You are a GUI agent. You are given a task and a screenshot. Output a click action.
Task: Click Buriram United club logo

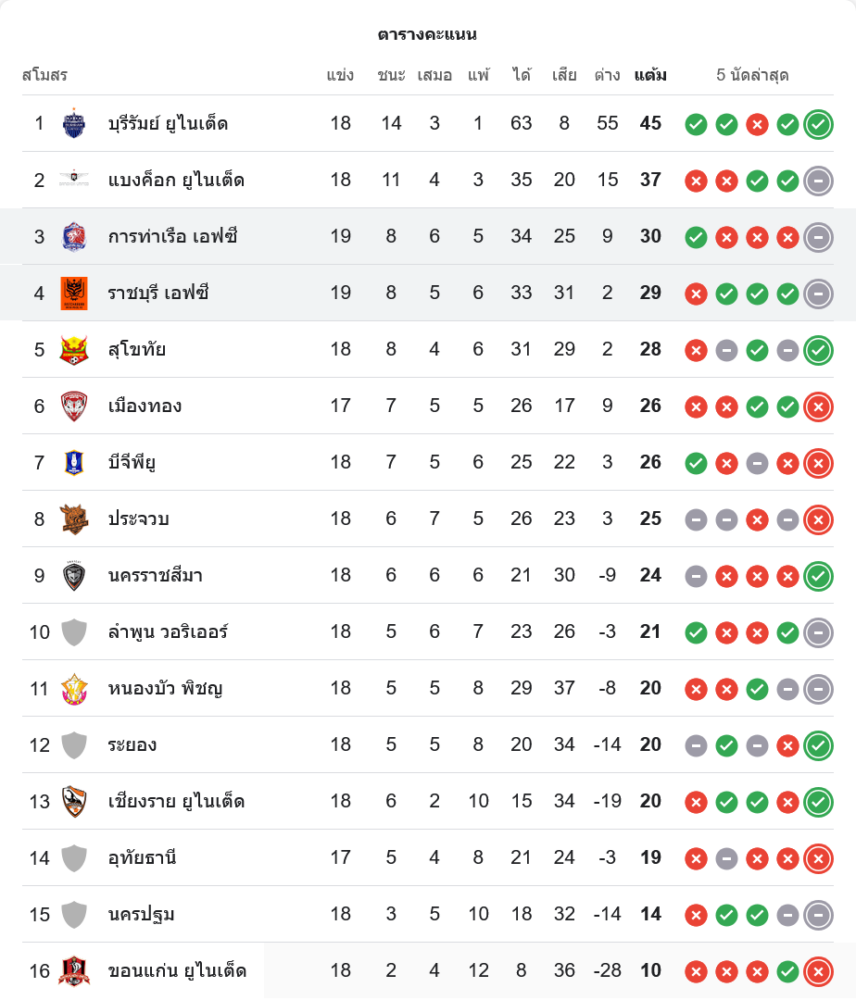74,124
